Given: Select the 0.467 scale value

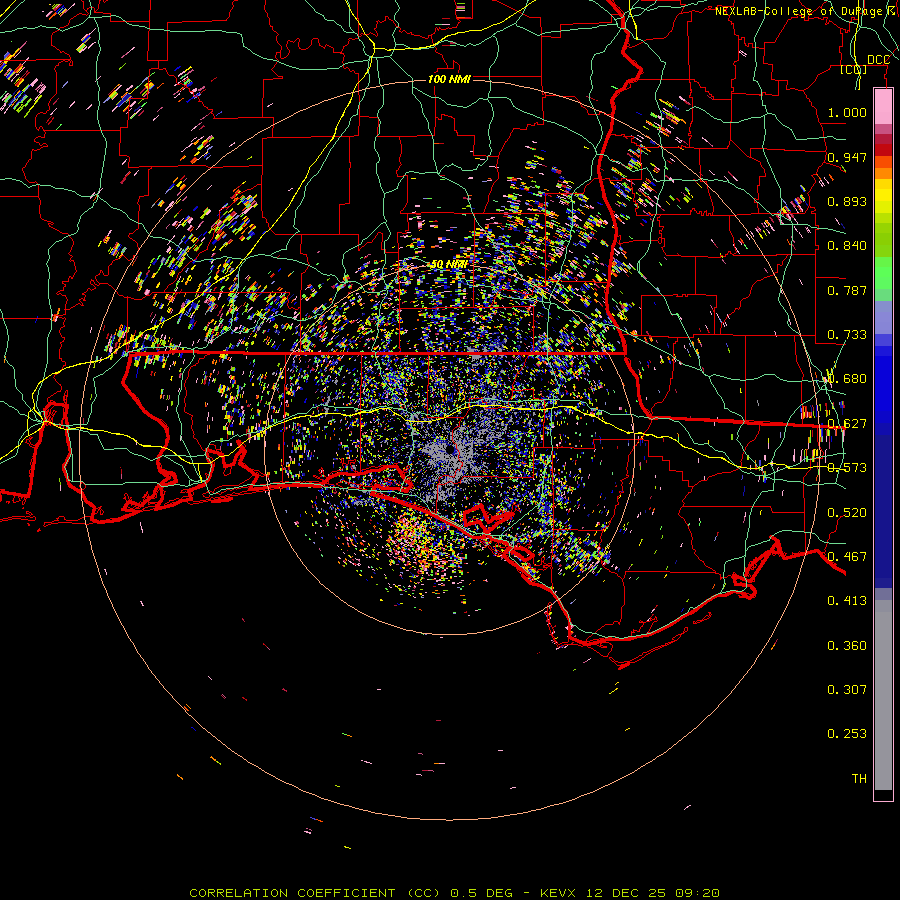Looking at the screenshot, I should tap(847, 557).
